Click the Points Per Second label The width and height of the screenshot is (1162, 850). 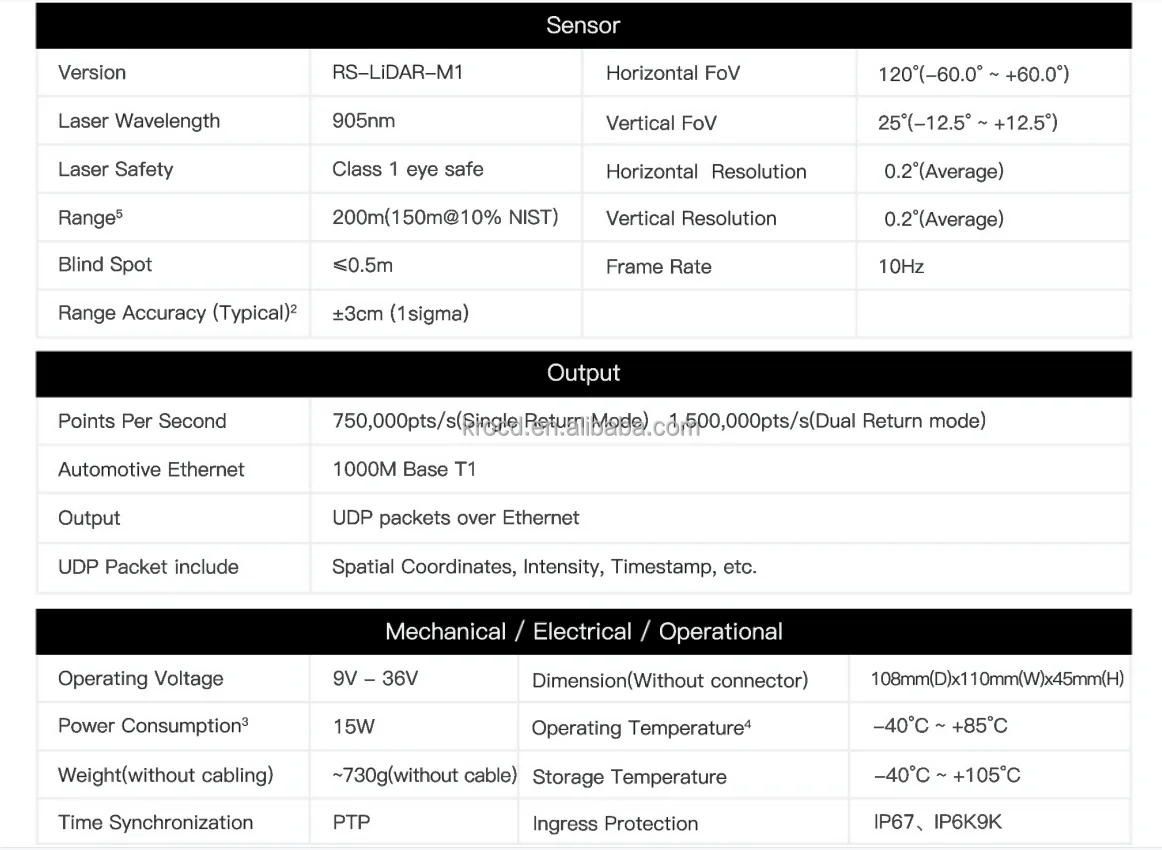click(142, 421)
